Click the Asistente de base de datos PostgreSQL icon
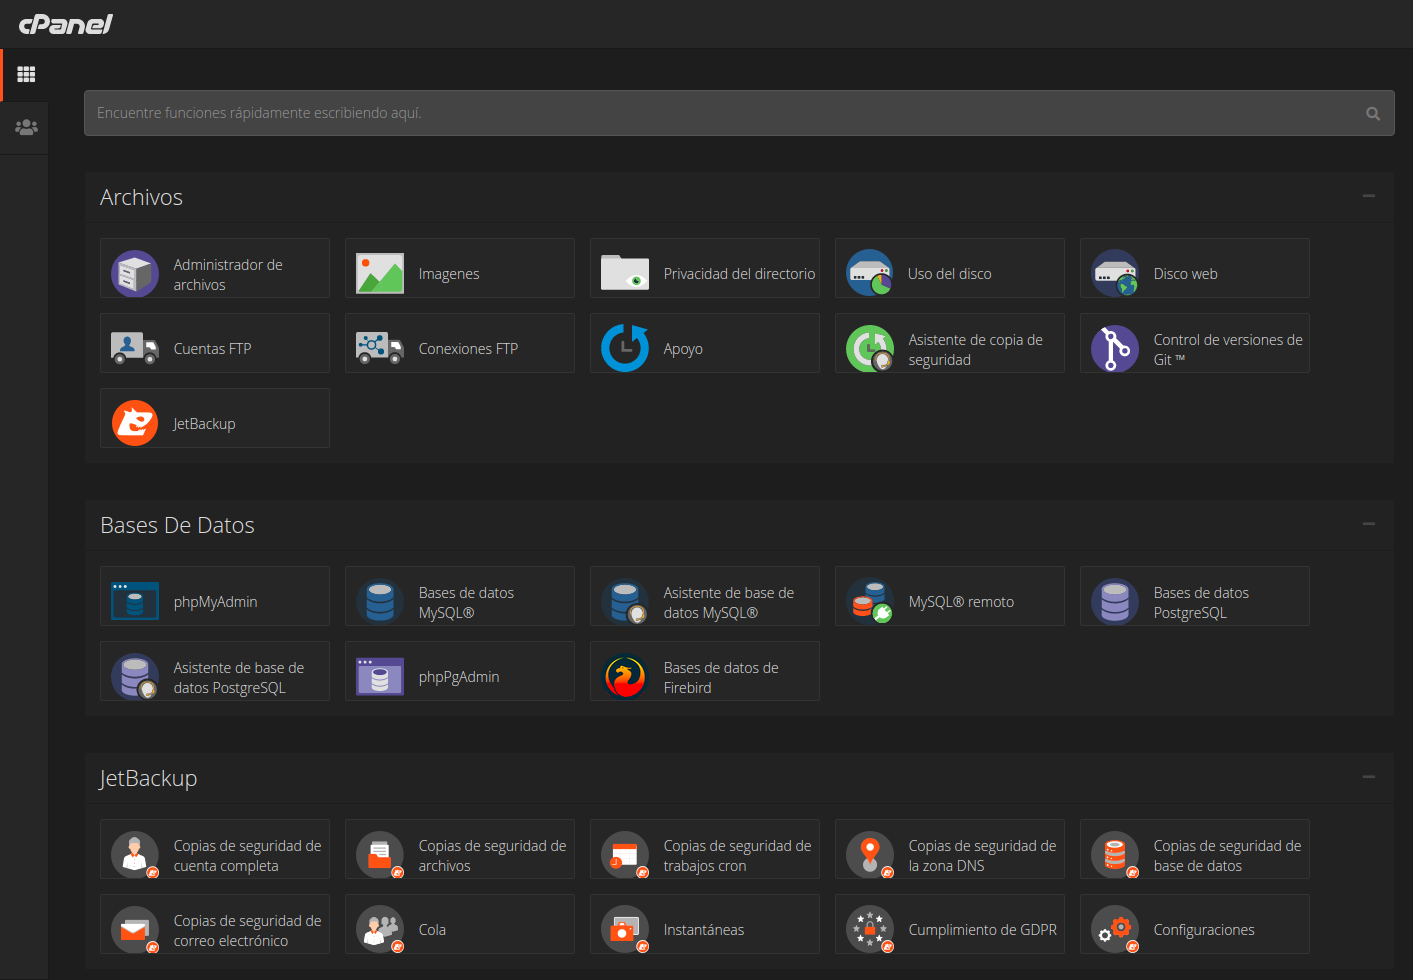This screenshot has width=1413, height=980. point(135,677)
